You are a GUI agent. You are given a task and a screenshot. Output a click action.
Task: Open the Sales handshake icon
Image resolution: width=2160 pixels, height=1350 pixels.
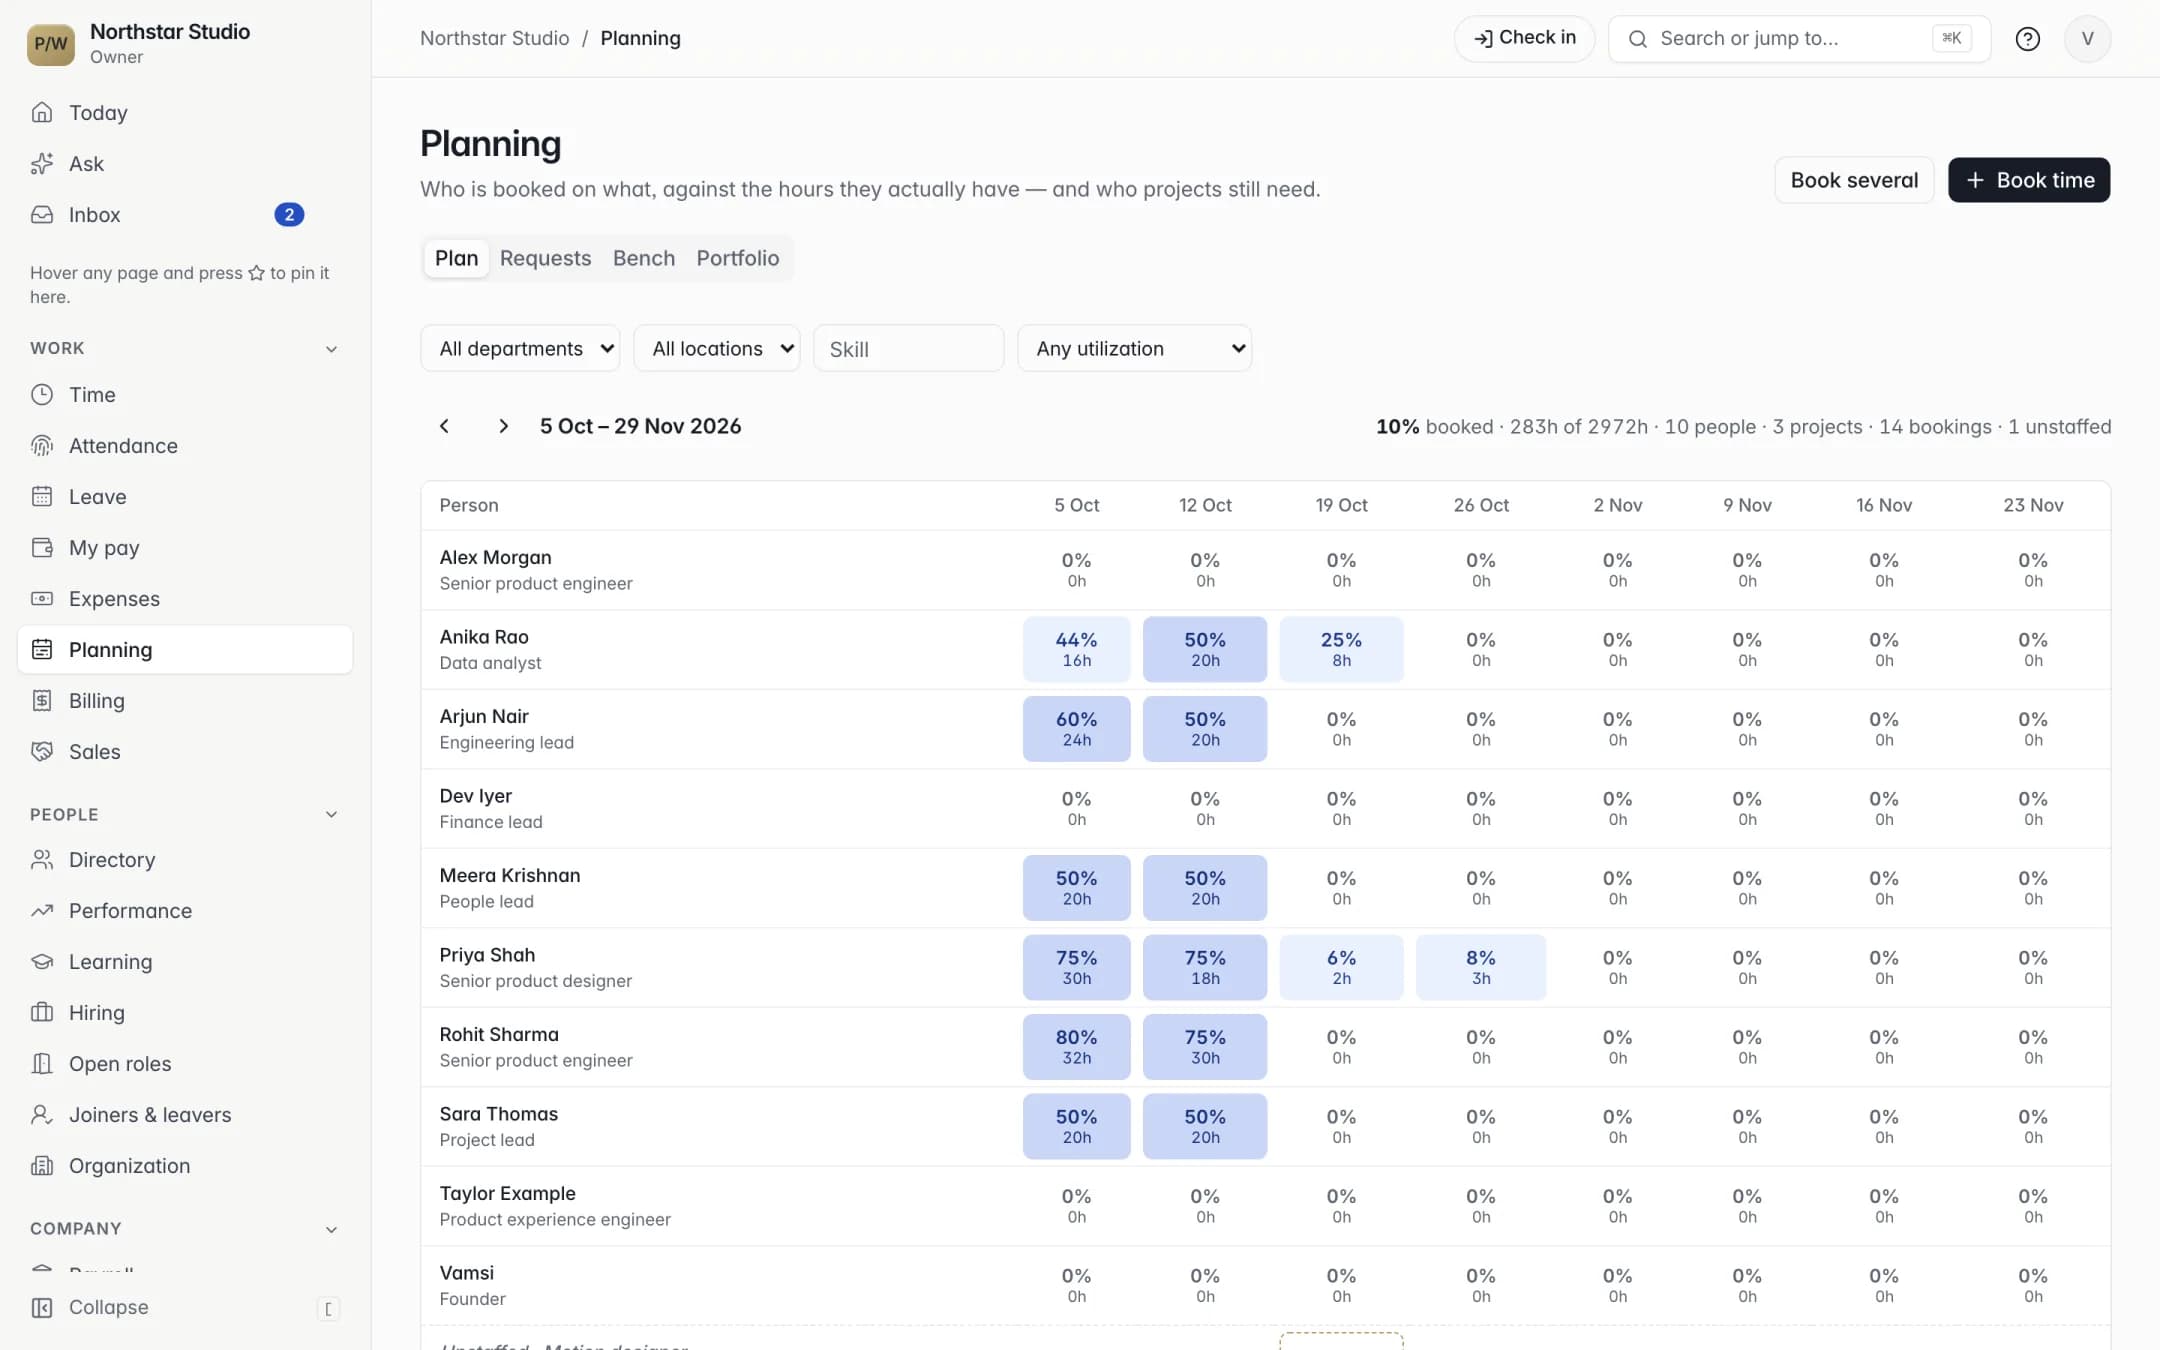(x=42, y=751)
